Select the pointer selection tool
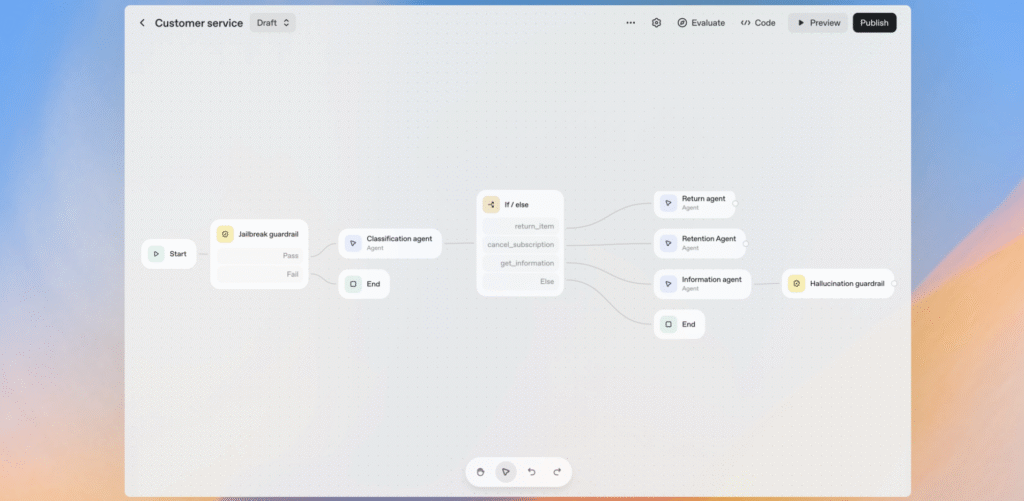The height and width of the screenshot is (501, 1024). pyautogui.click(x=506, y=472)
